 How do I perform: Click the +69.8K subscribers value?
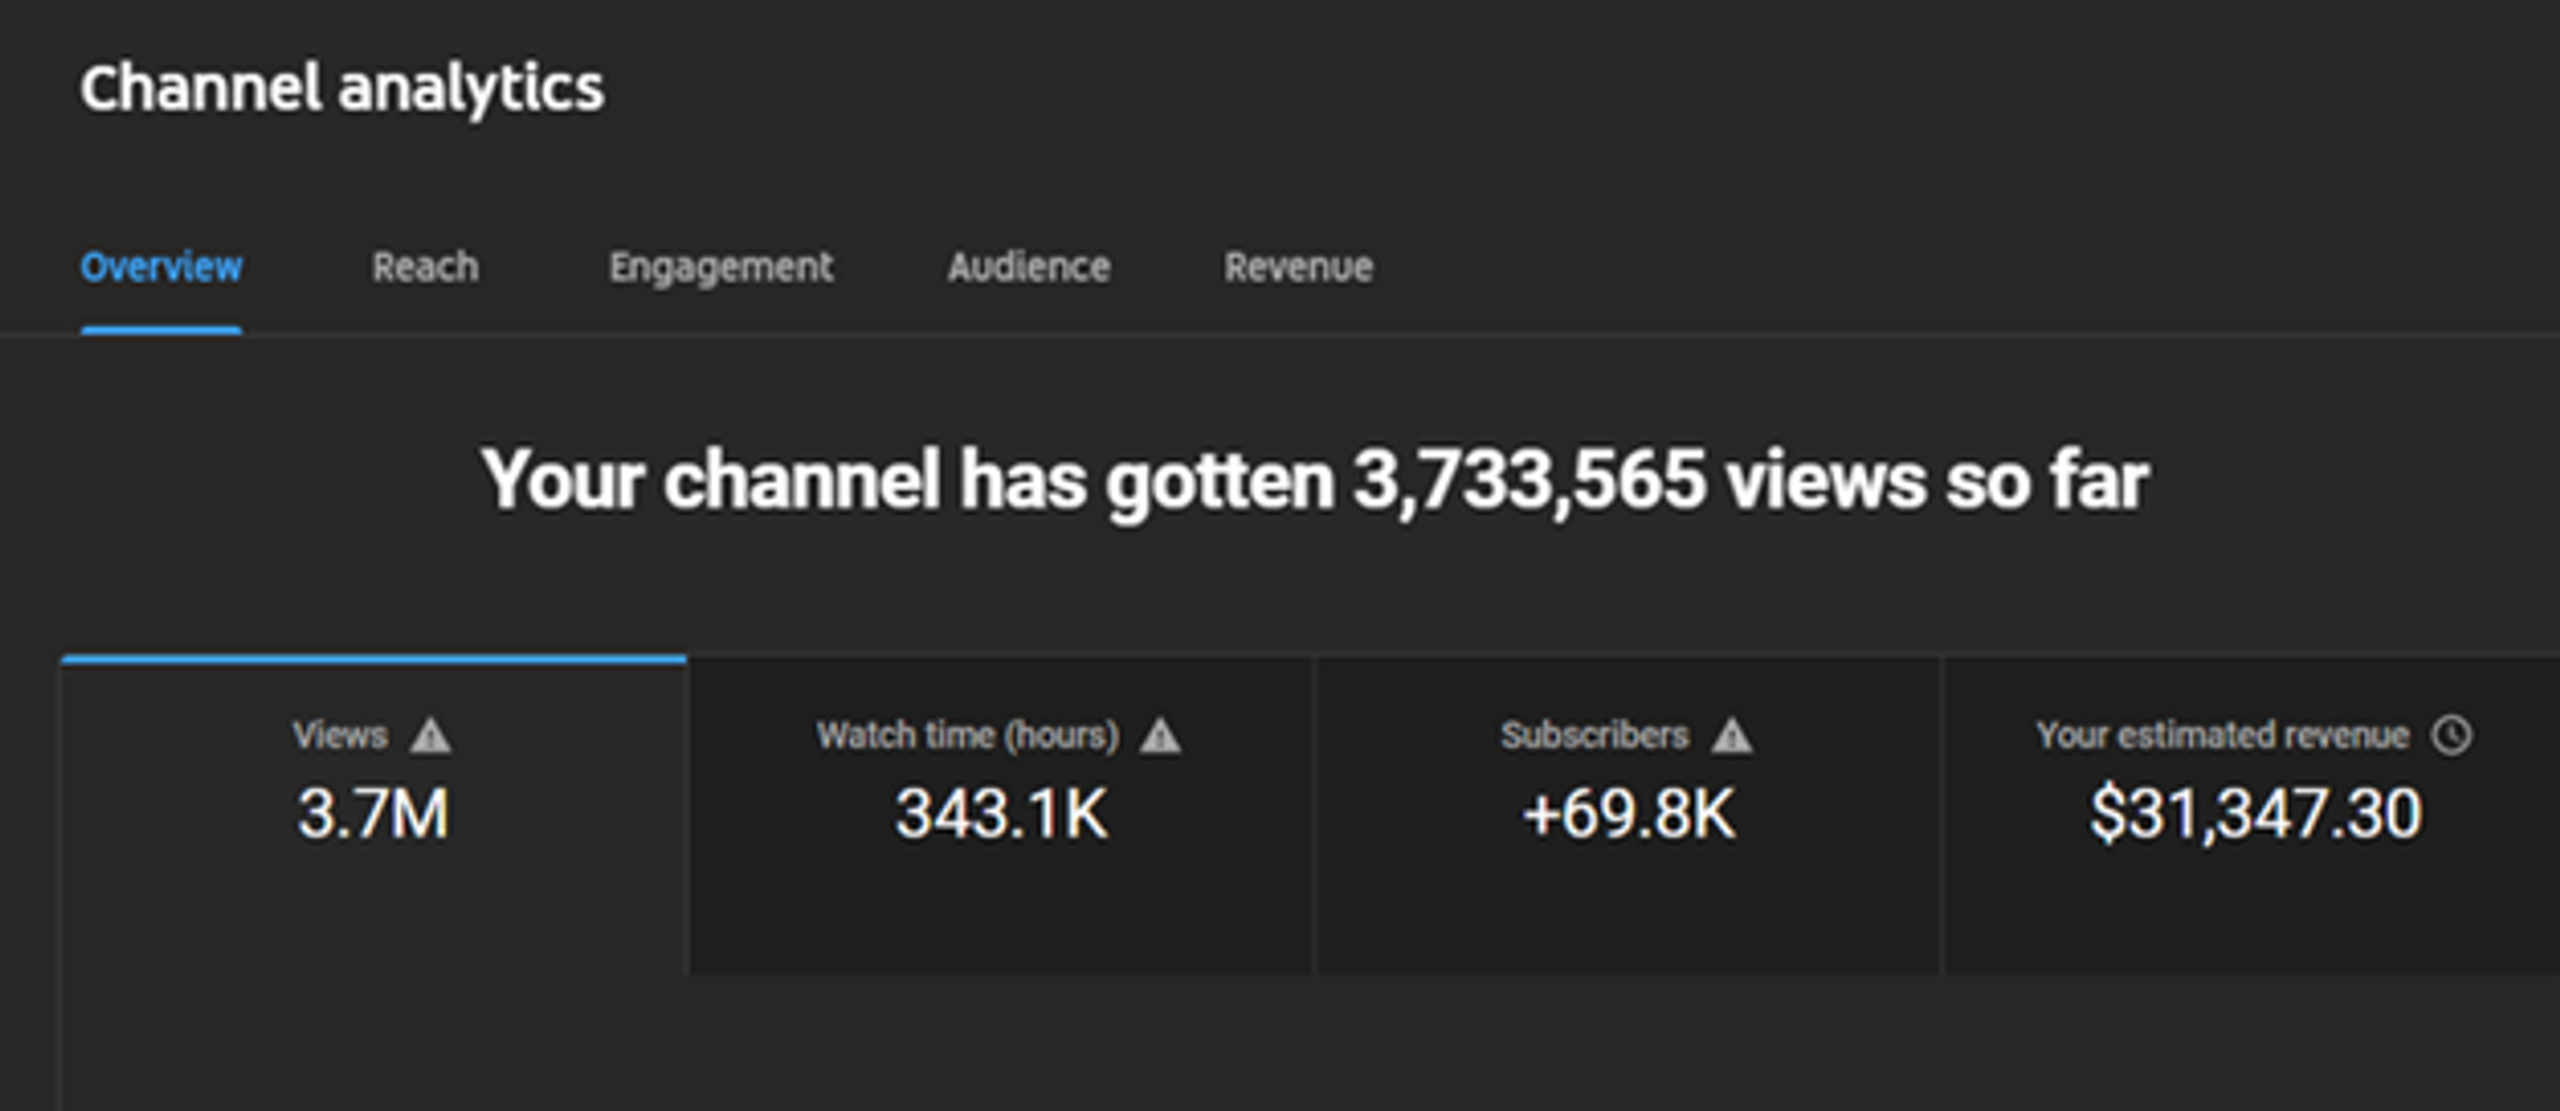pos(1629,813)
